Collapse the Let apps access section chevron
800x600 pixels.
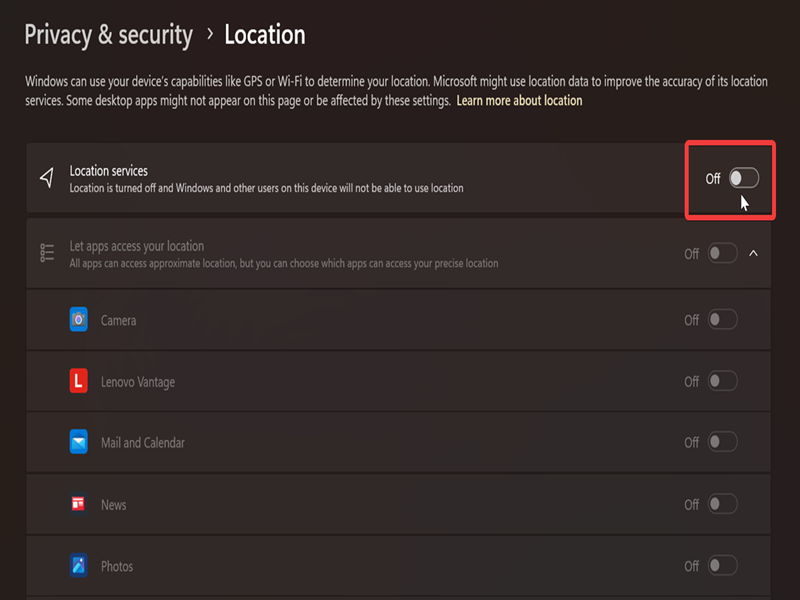(x=753, y=253)
